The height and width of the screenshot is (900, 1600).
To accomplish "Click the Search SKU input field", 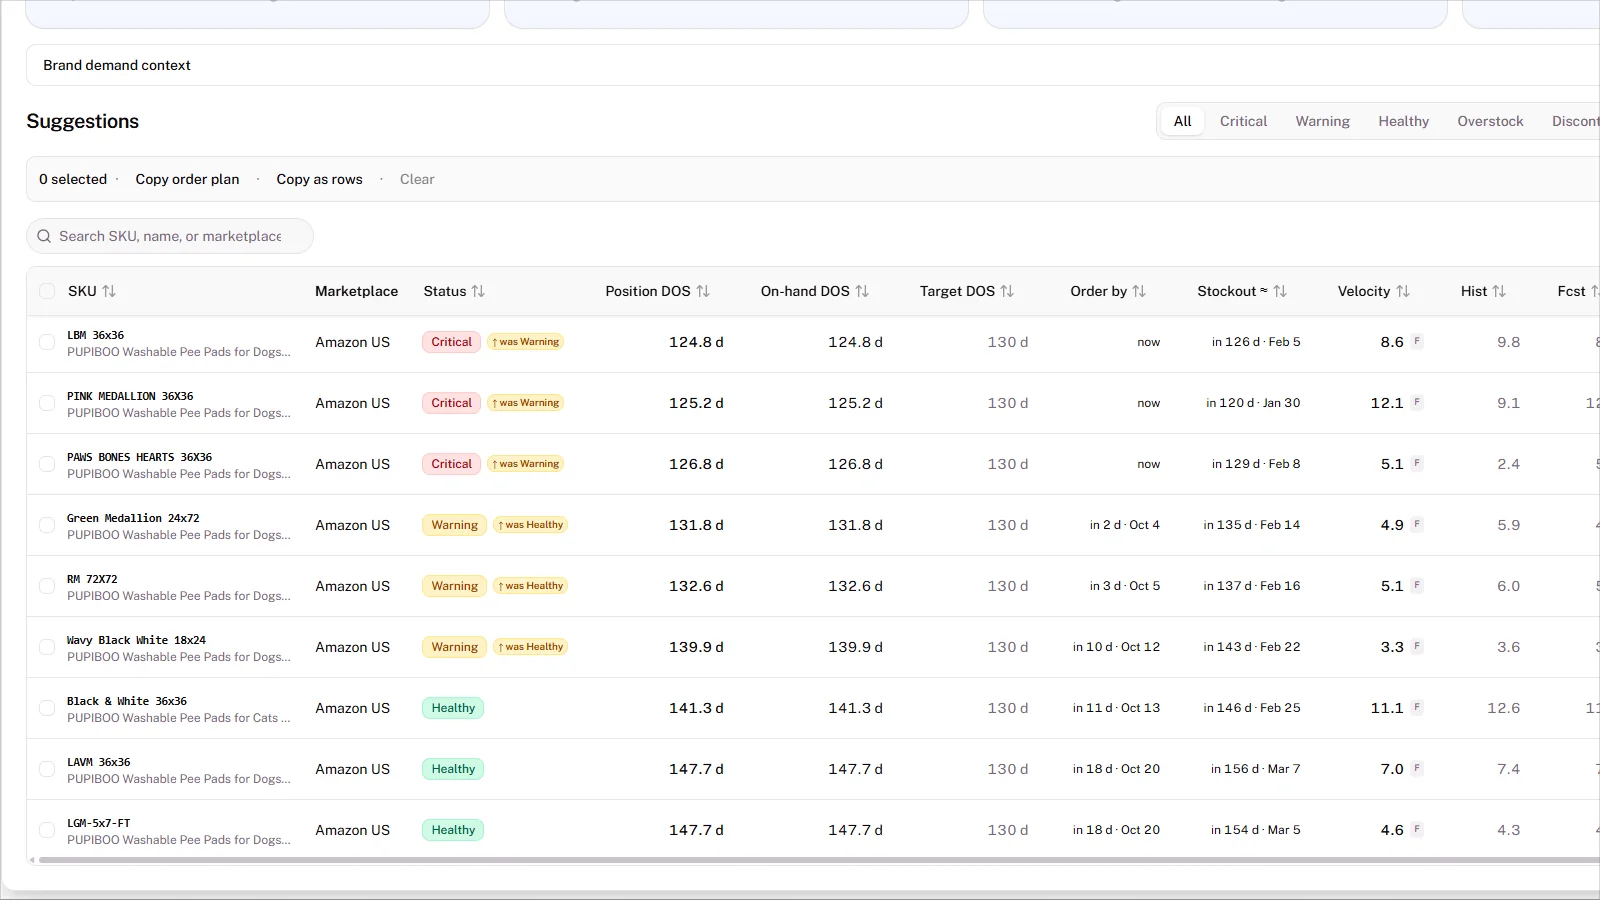I will [x=170, y=236].
